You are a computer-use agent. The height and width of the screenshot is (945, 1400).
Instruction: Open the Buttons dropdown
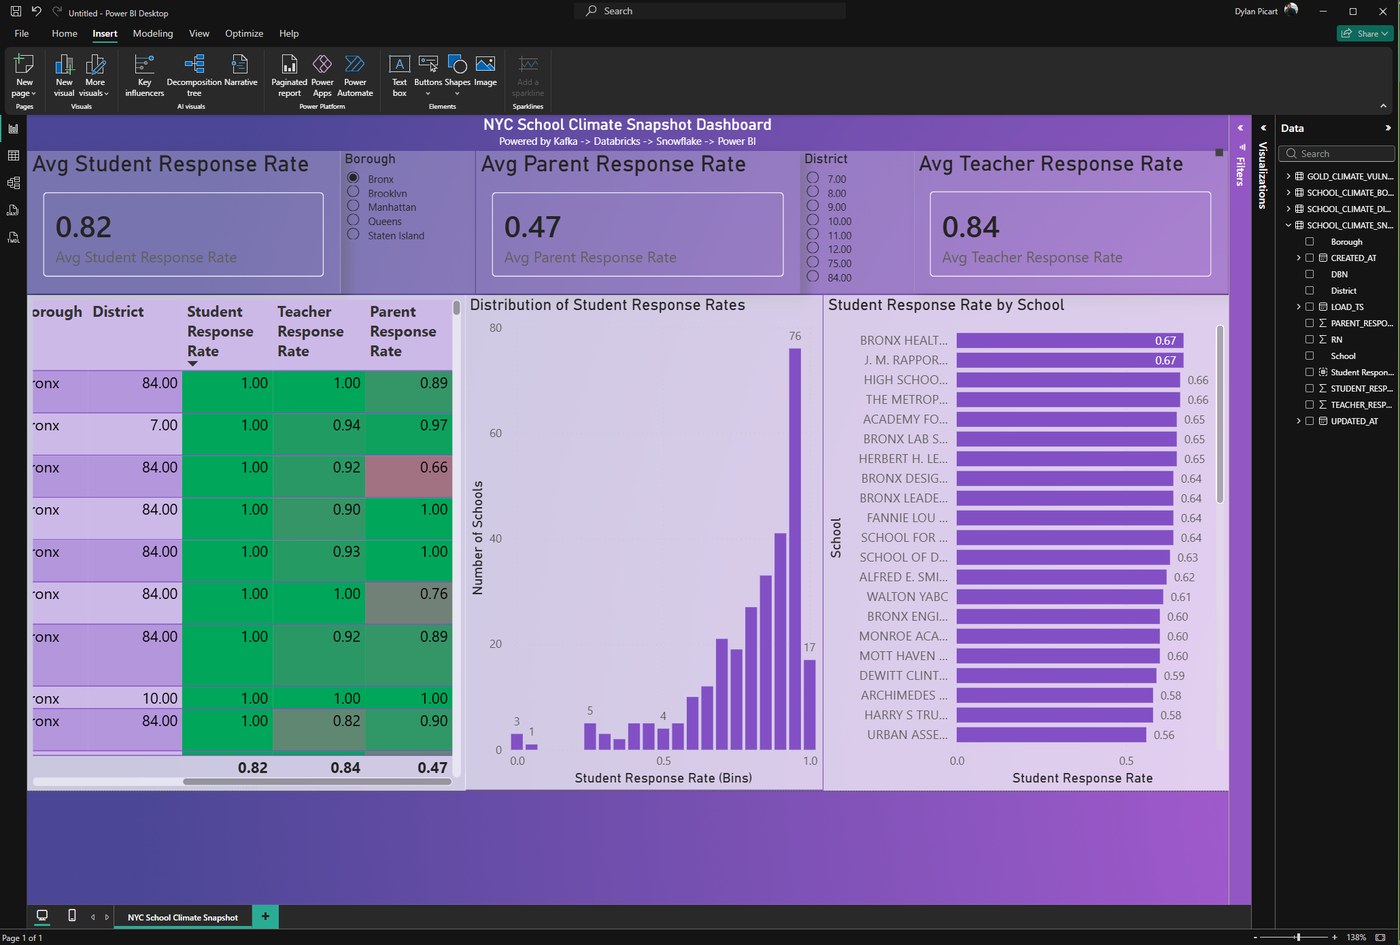[x=428, y=76]
